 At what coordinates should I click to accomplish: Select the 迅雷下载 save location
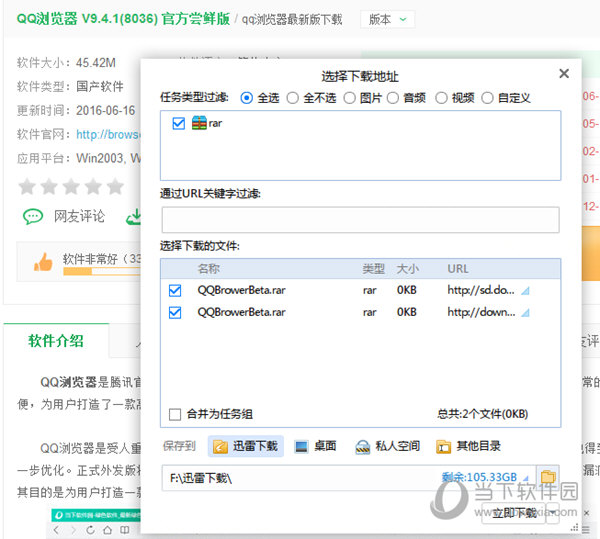(x=245, y=446)
